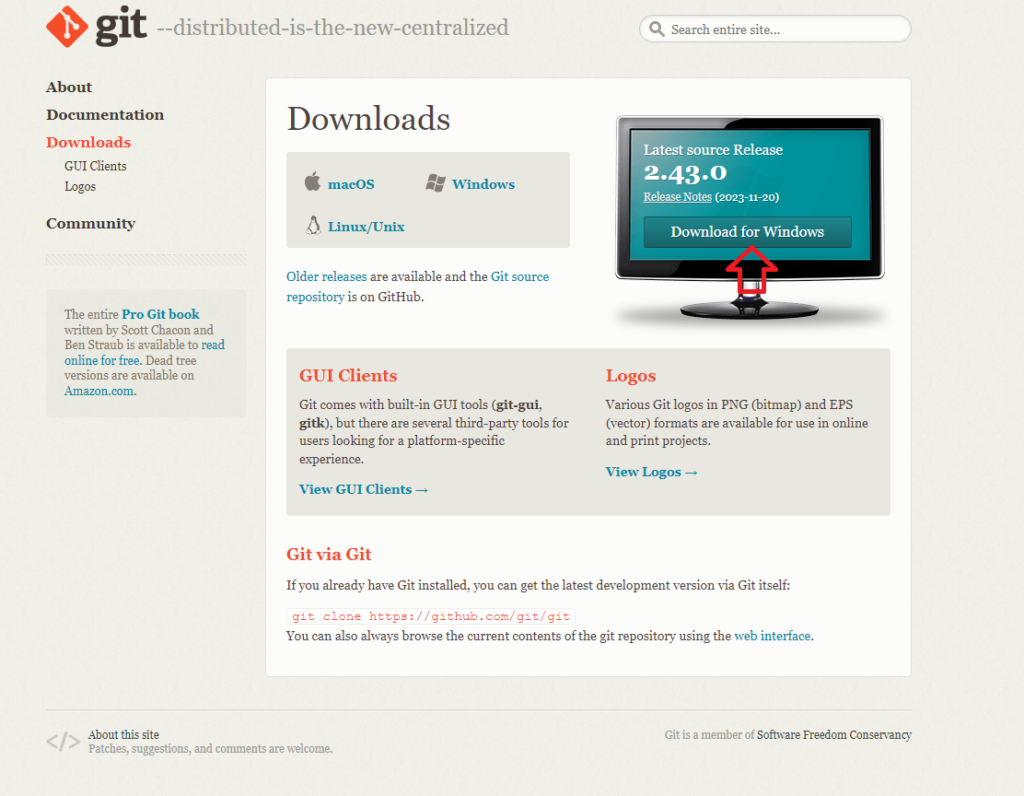The width and height of the screenshot is (1024, 796).
Task: Click the Linux penguin icon
Action: pos(313,225)
